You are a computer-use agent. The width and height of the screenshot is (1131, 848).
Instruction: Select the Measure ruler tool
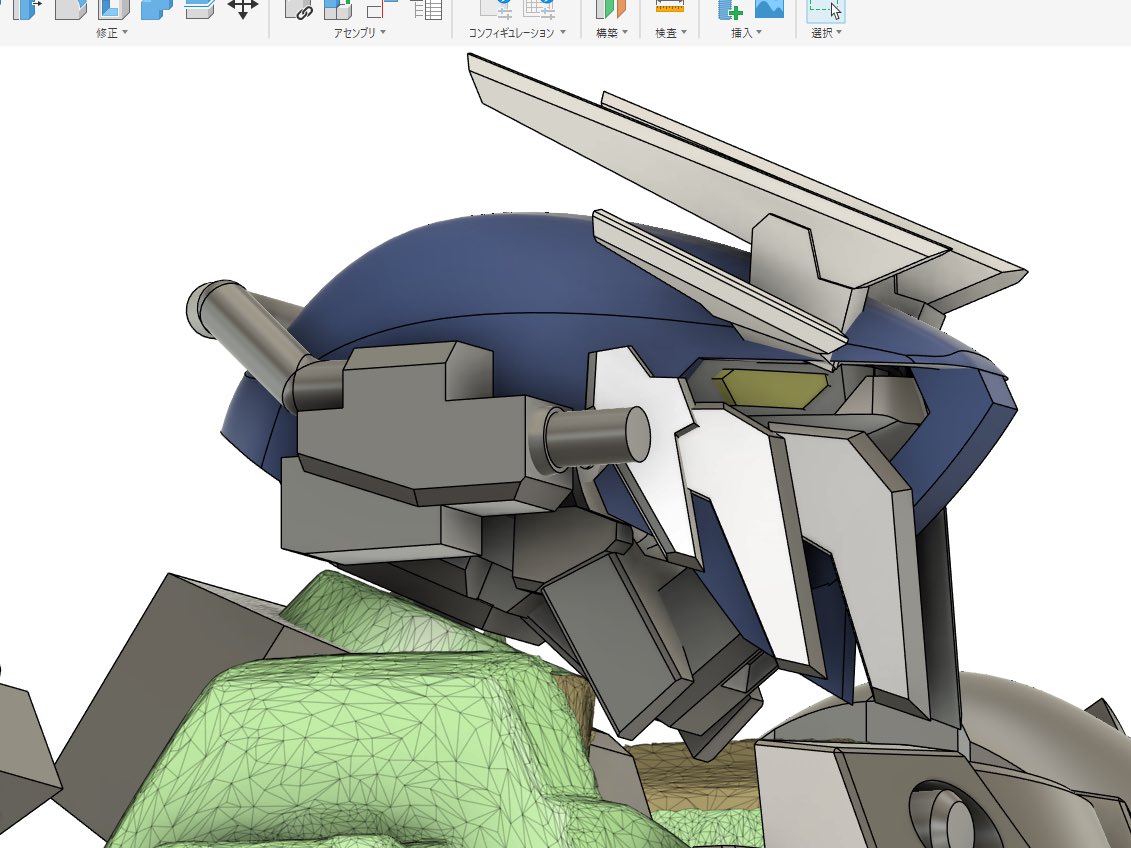(669, 7)
